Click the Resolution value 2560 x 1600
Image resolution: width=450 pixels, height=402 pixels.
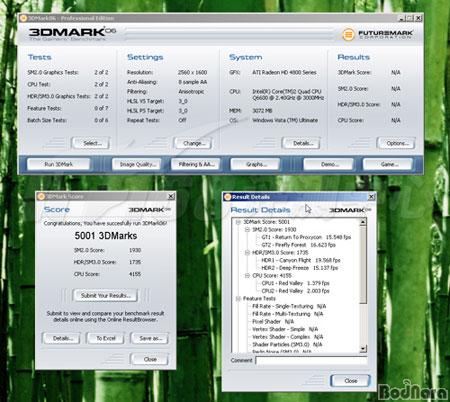pyautogui.click(x=192, y=72)
